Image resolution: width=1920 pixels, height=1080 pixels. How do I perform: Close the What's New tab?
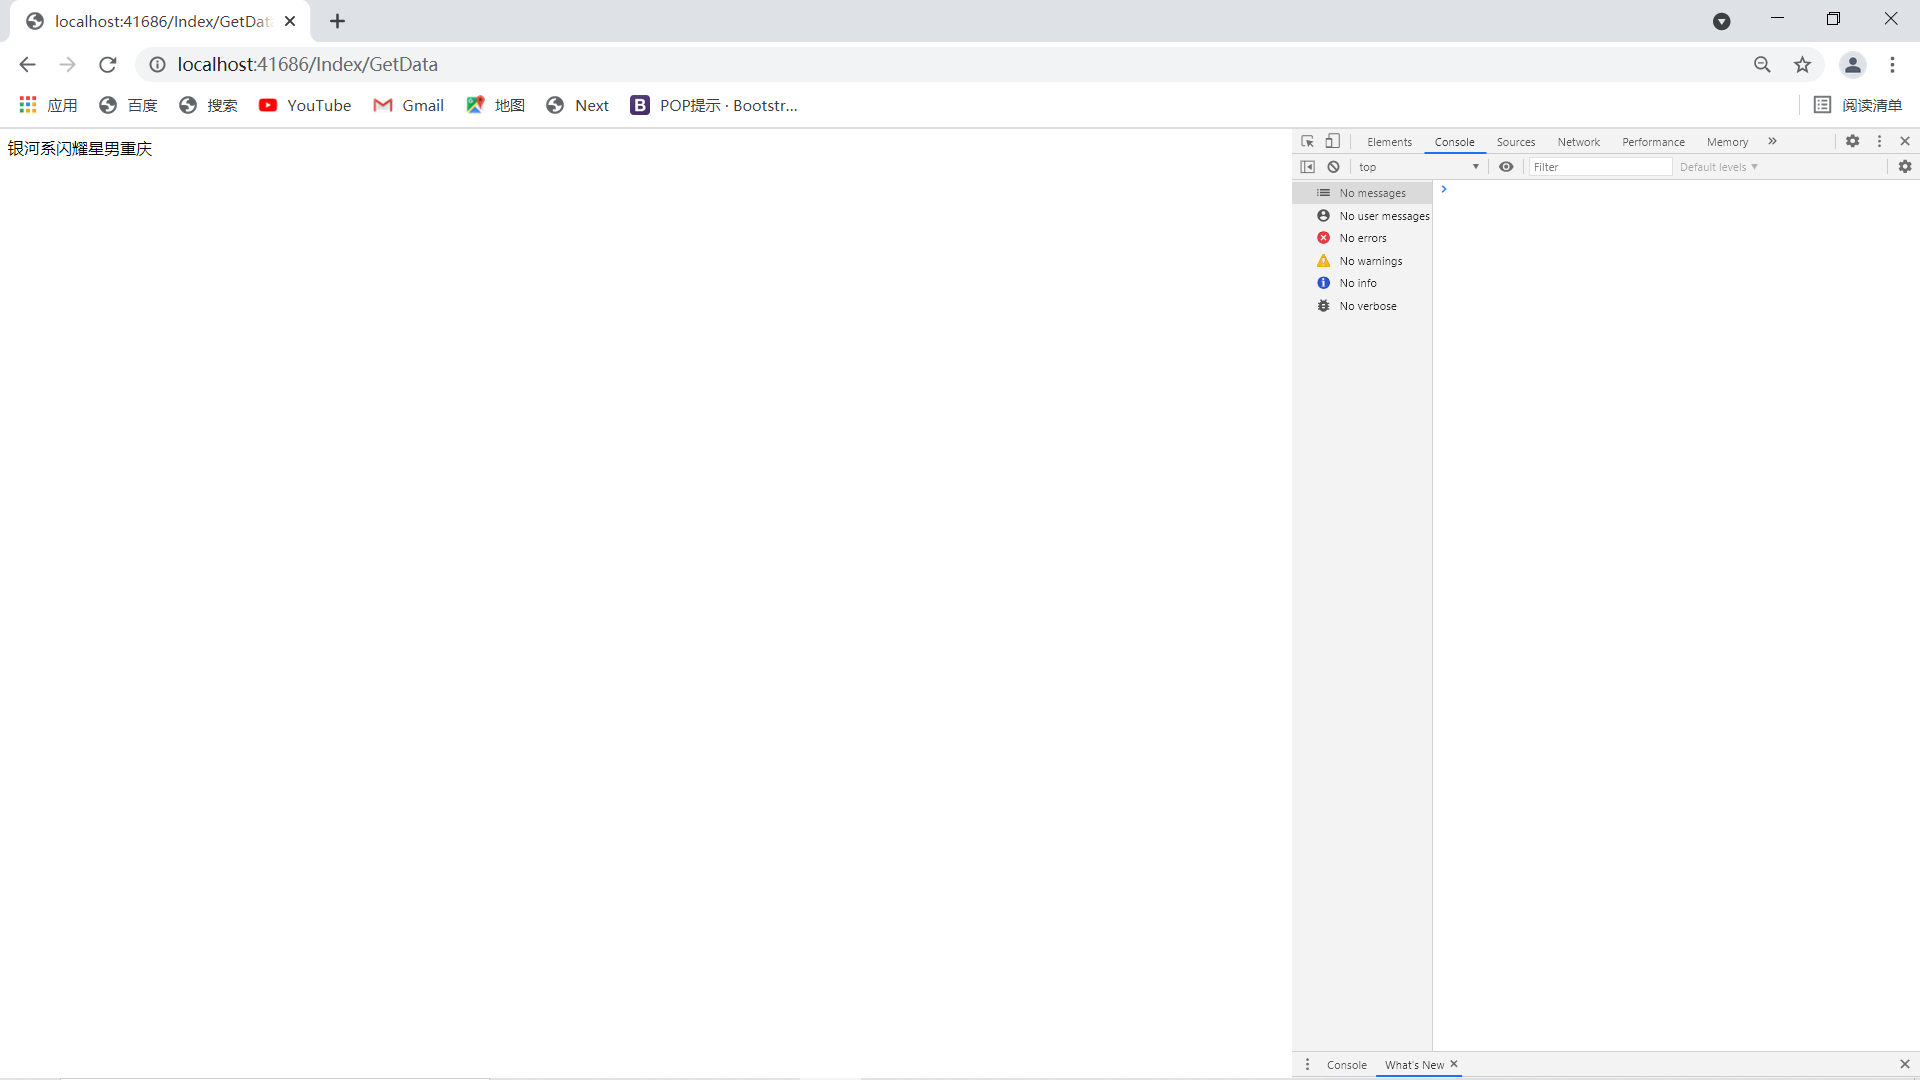pyautogui.click(x=1455, y=1064)
